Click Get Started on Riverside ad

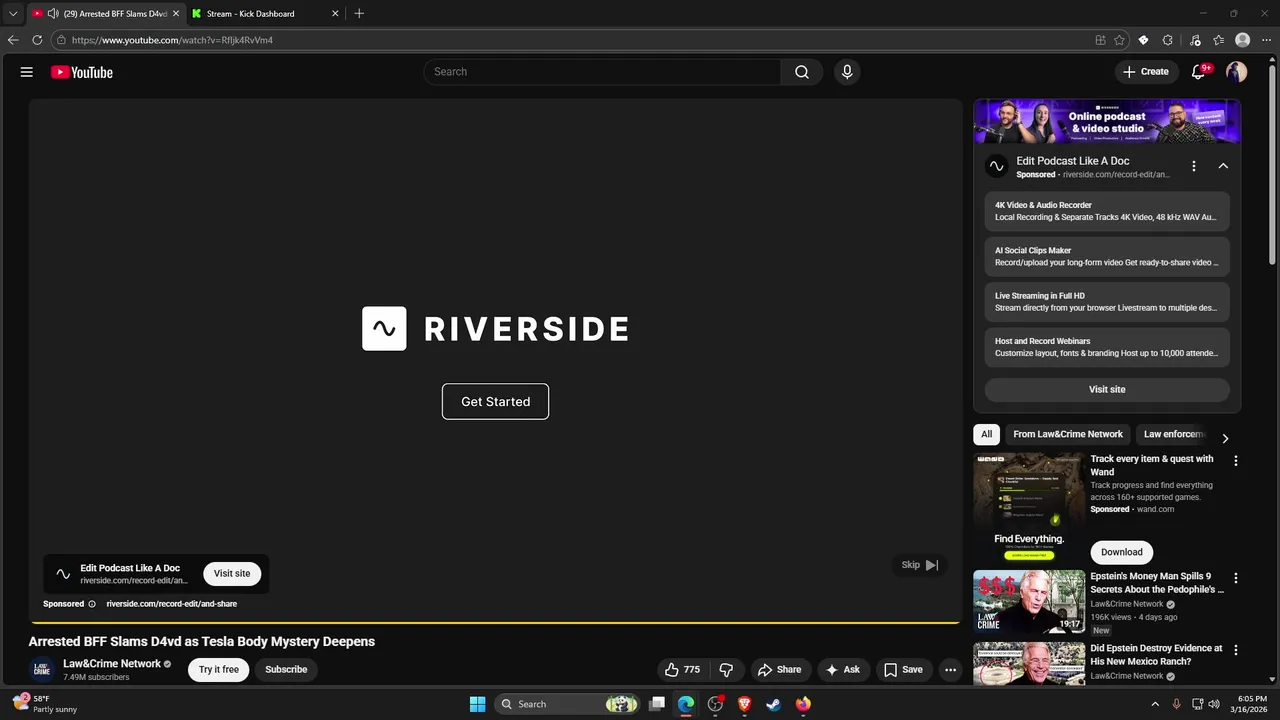[x=495, y=401]
